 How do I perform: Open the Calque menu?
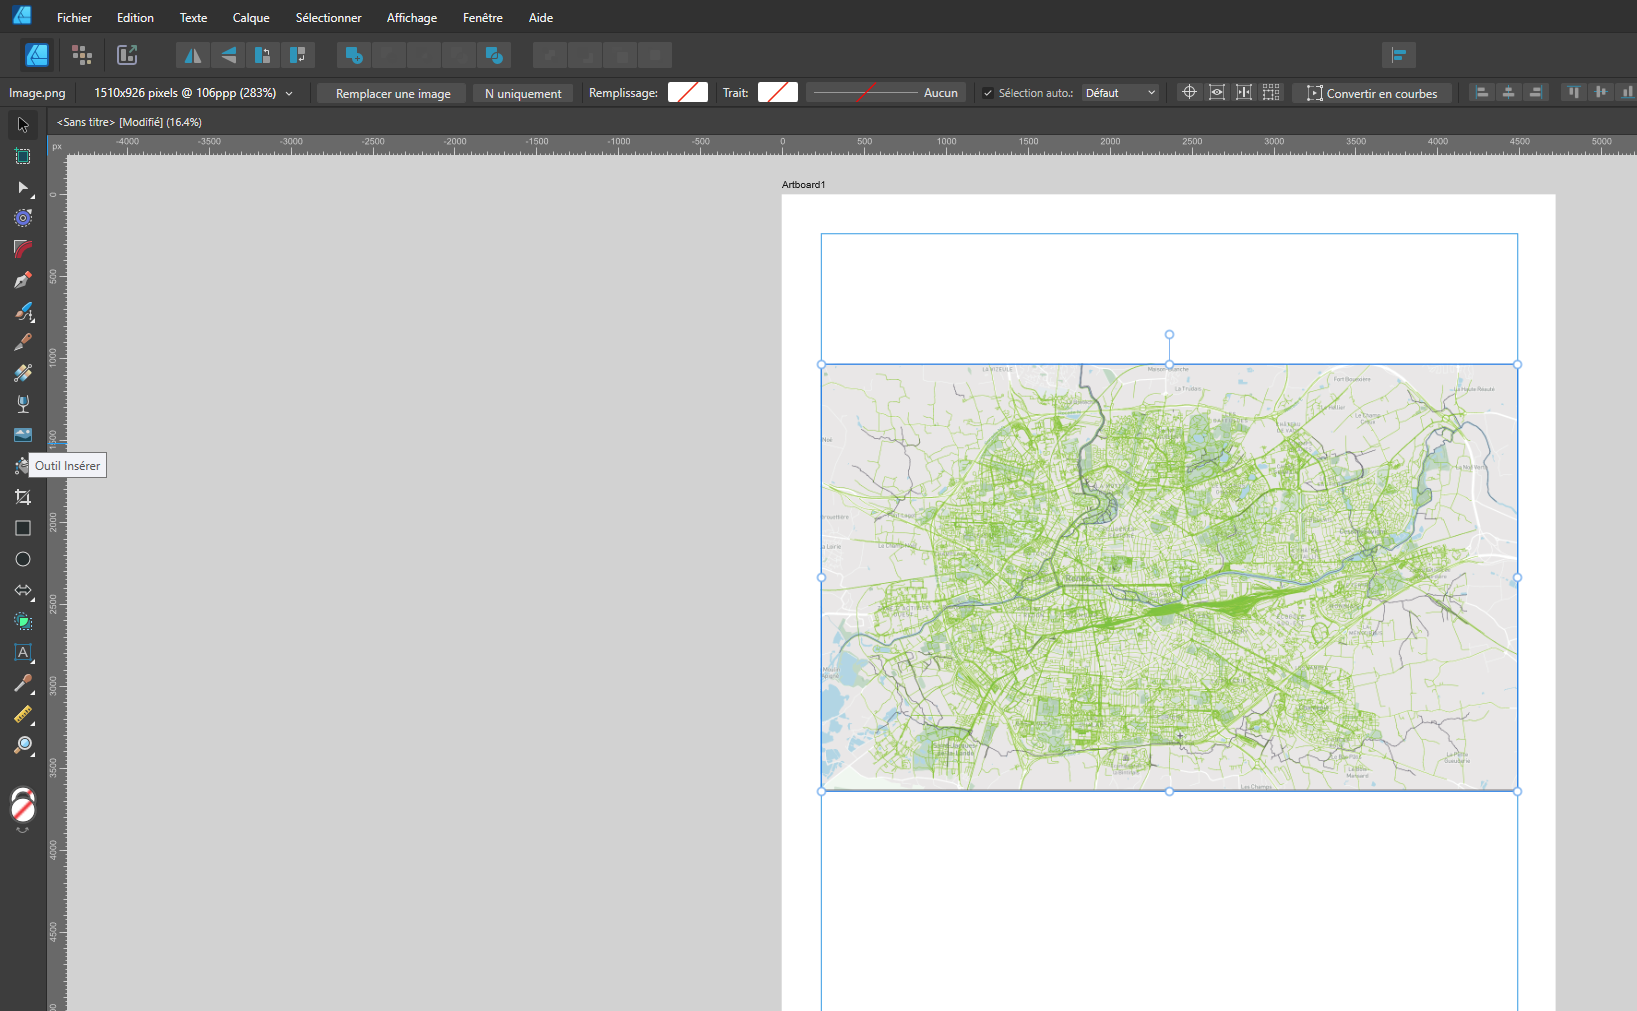tap(251, 18)
